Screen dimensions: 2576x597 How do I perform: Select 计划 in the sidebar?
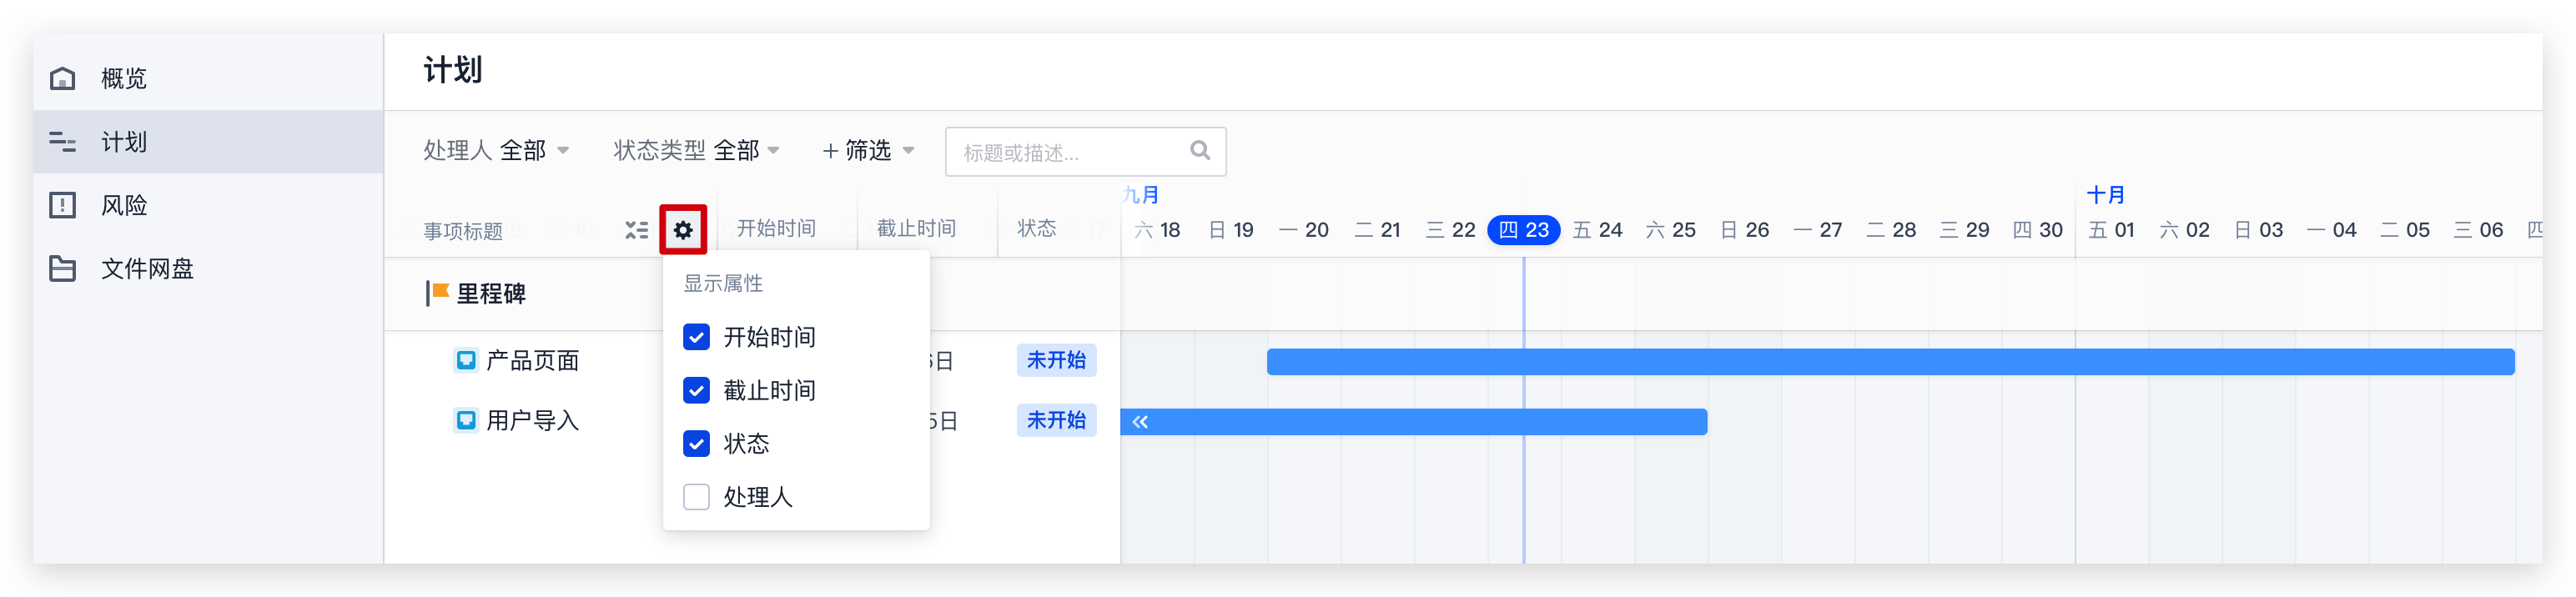coord(208,142)
